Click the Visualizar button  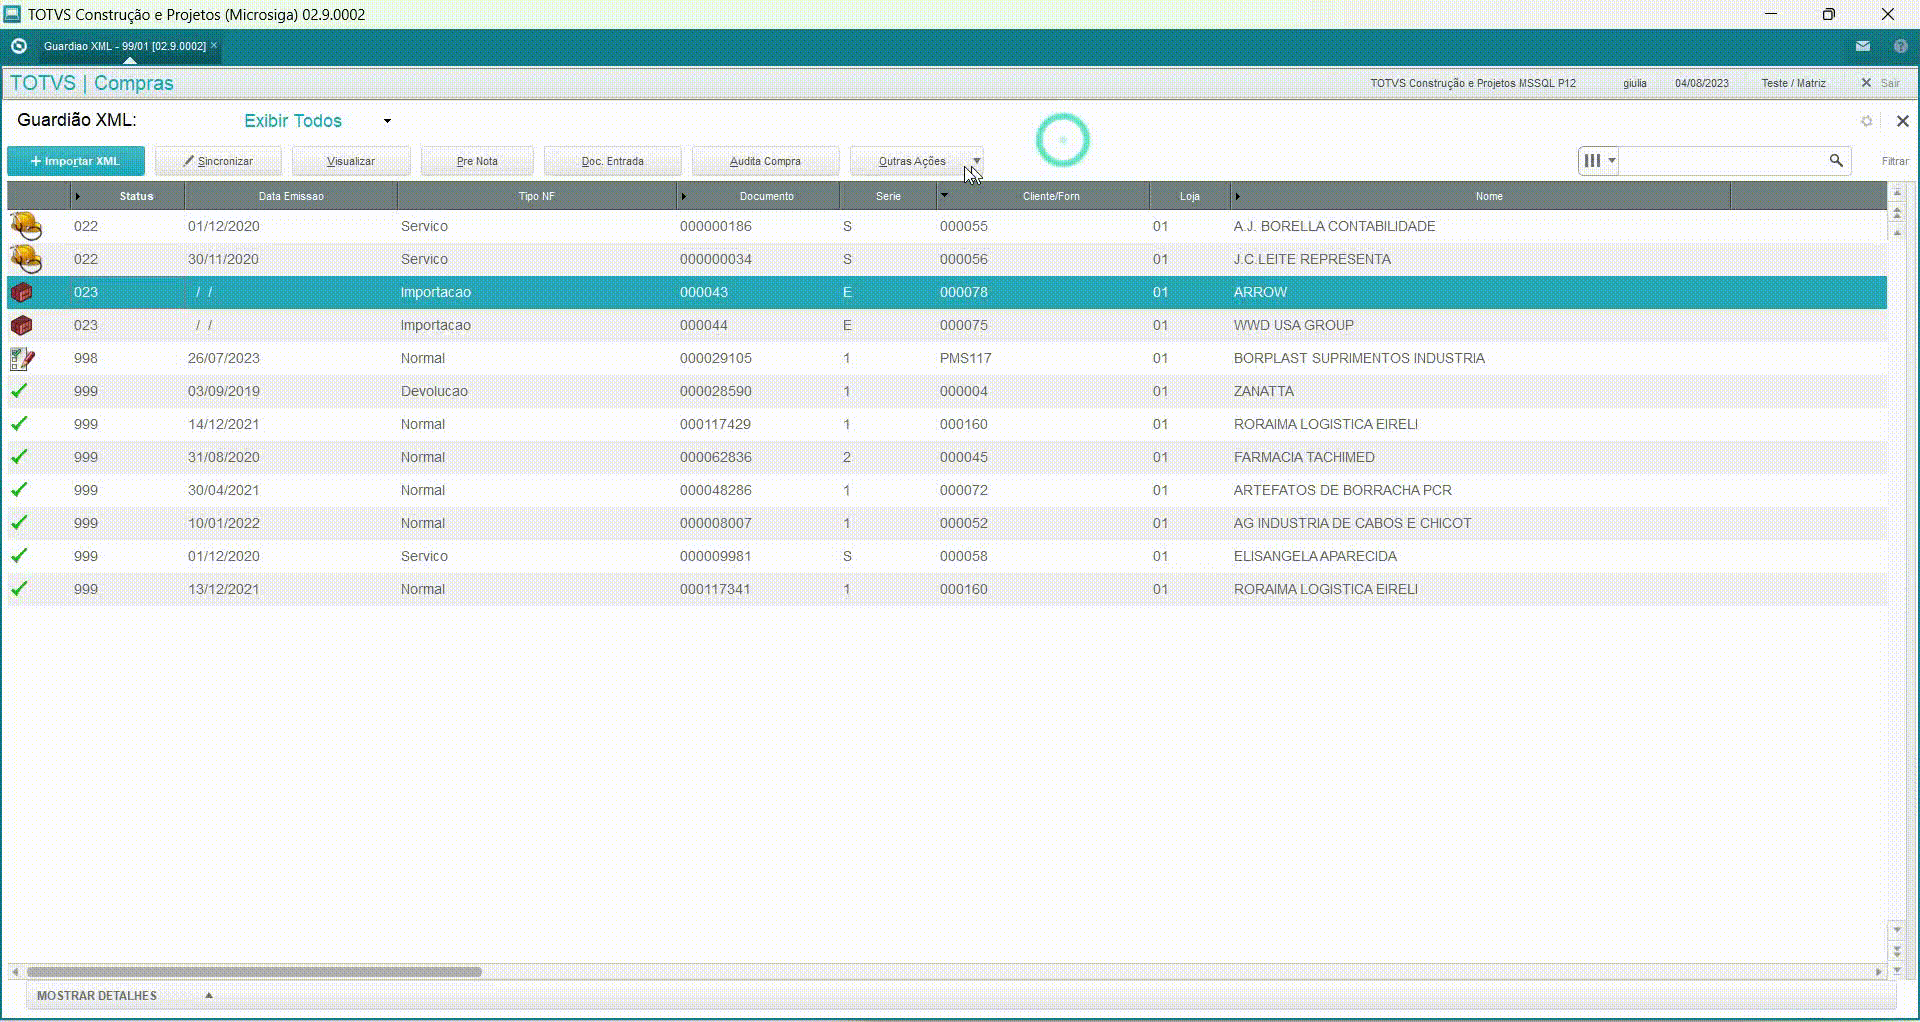point(351,161)
